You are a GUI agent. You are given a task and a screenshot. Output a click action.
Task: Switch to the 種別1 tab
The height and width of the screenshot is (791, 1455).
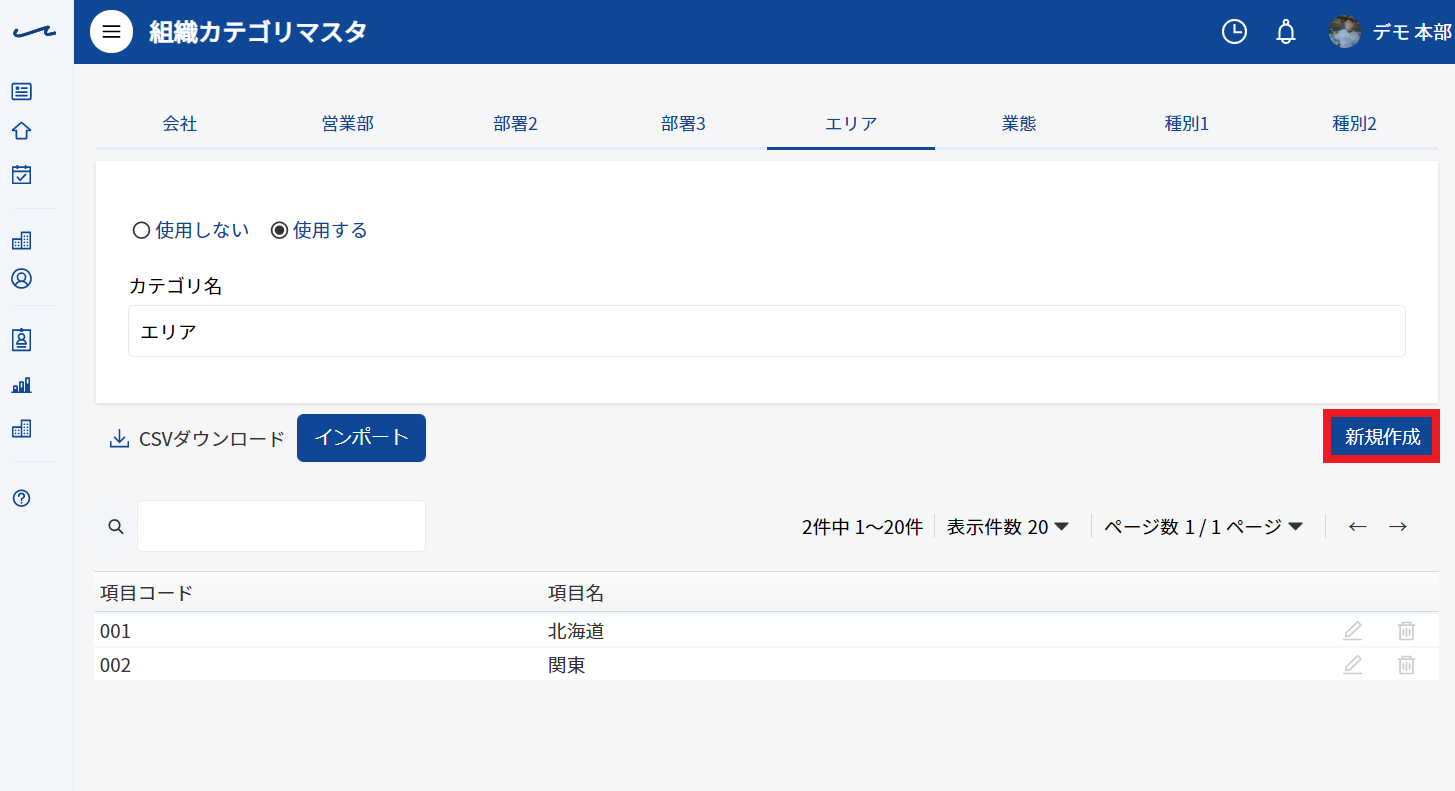click(x=1187, y=124)
